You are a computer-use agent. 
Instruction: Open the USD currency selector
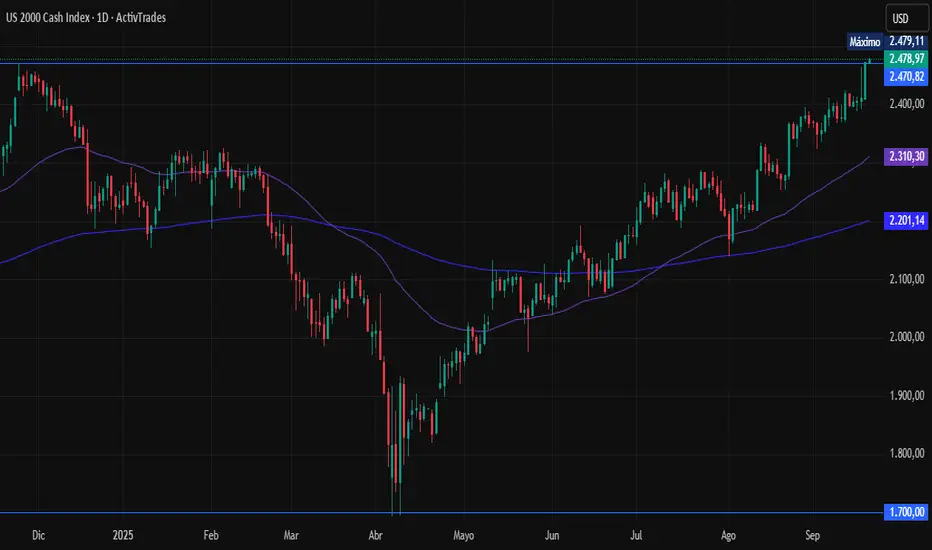point(905,18)
